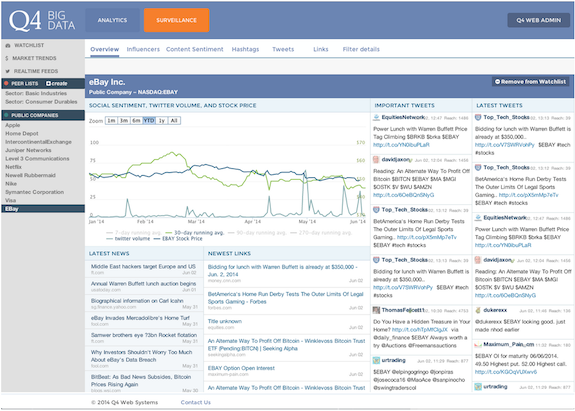Open news Samwer brothers eye Rocket flotation
This screenshot has width=575, height=411.
(144, 335)
